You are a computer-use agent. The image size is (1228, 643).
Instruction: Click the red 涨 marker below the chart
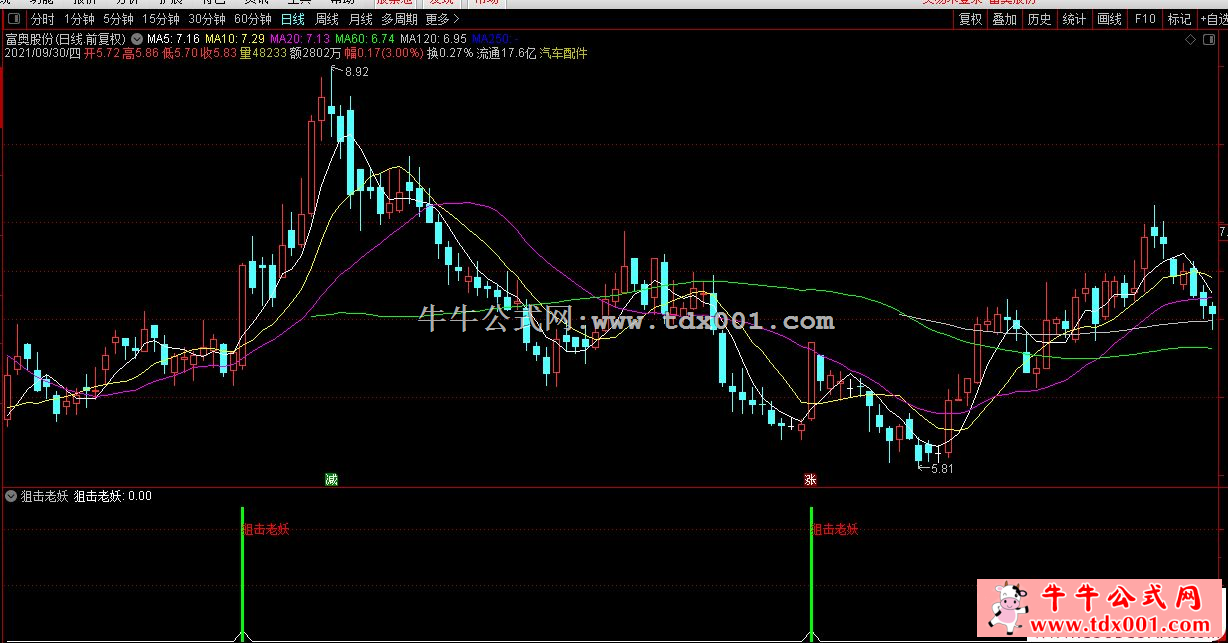810,480
